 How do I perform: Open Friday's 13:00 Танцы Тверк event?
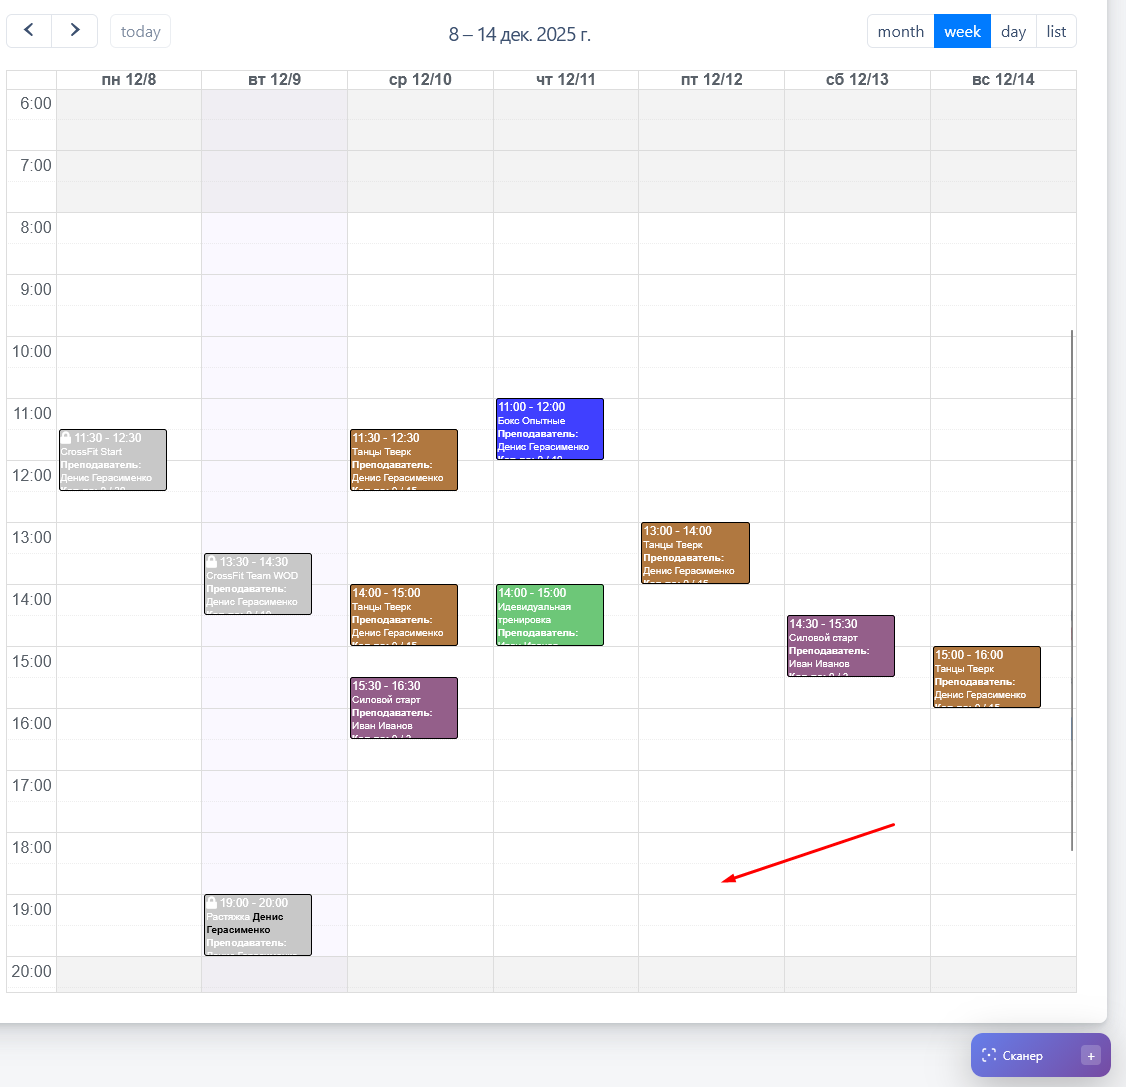click(x=695, y=552)
